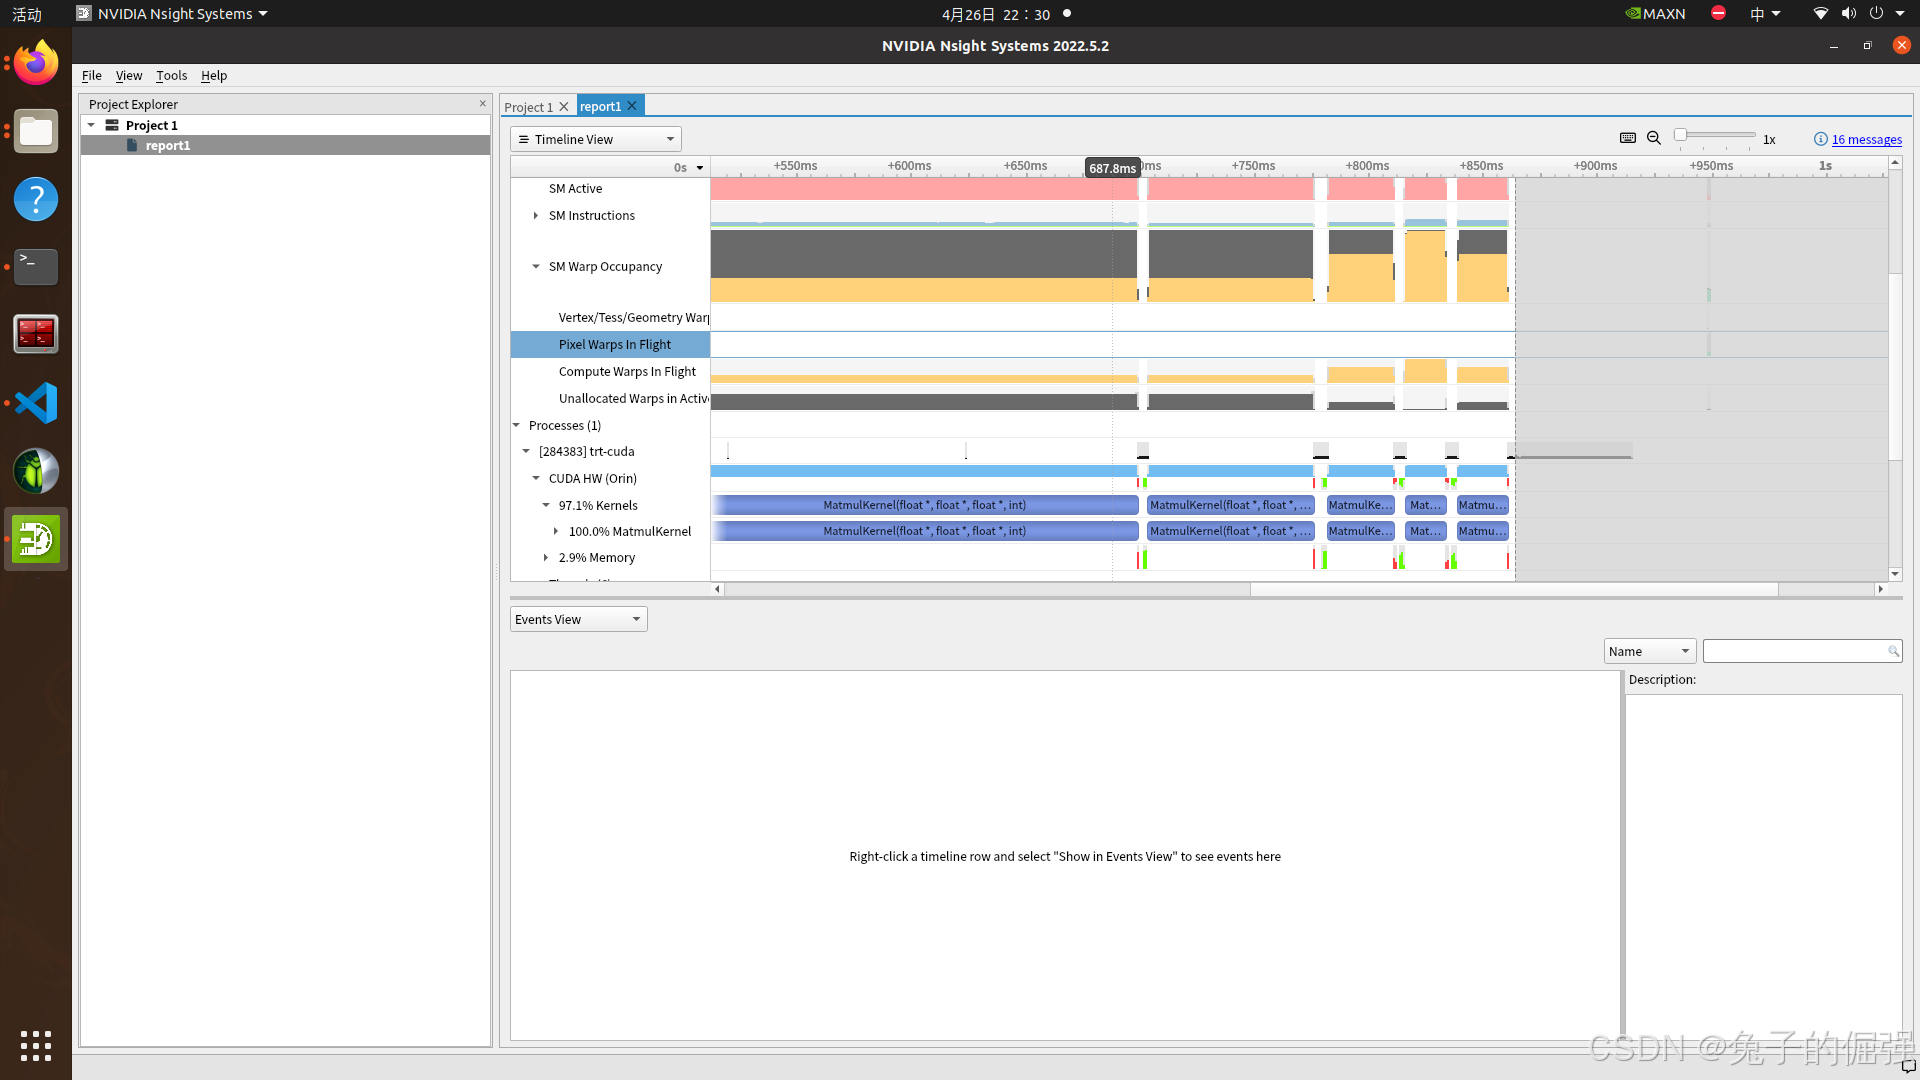Open the Name filter dropdown
Image resolution: width=1920 pixels, height=1080 pixels.
tap(1649, 651)
